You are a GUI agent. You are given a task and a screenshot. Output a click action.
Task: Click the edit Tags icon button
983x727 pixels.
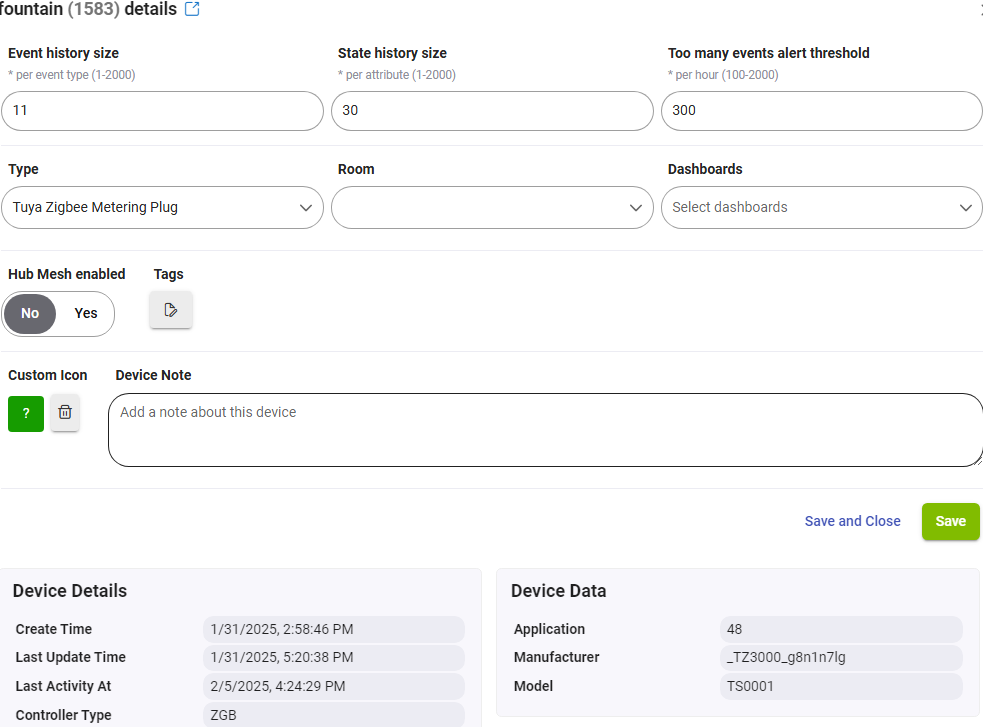[171, 310]
